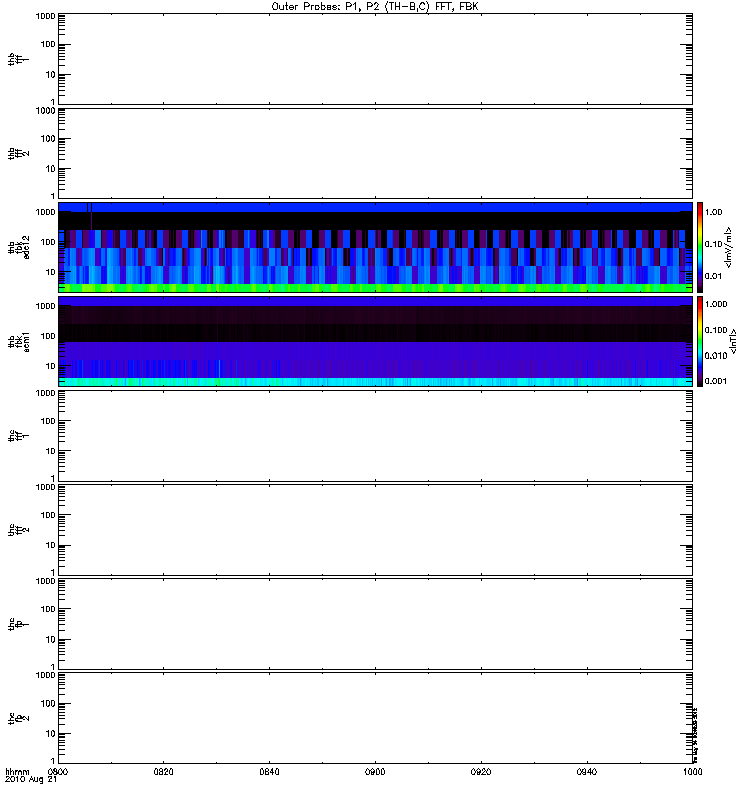Click the green band in edc12 spectrogram

[375, 287]
